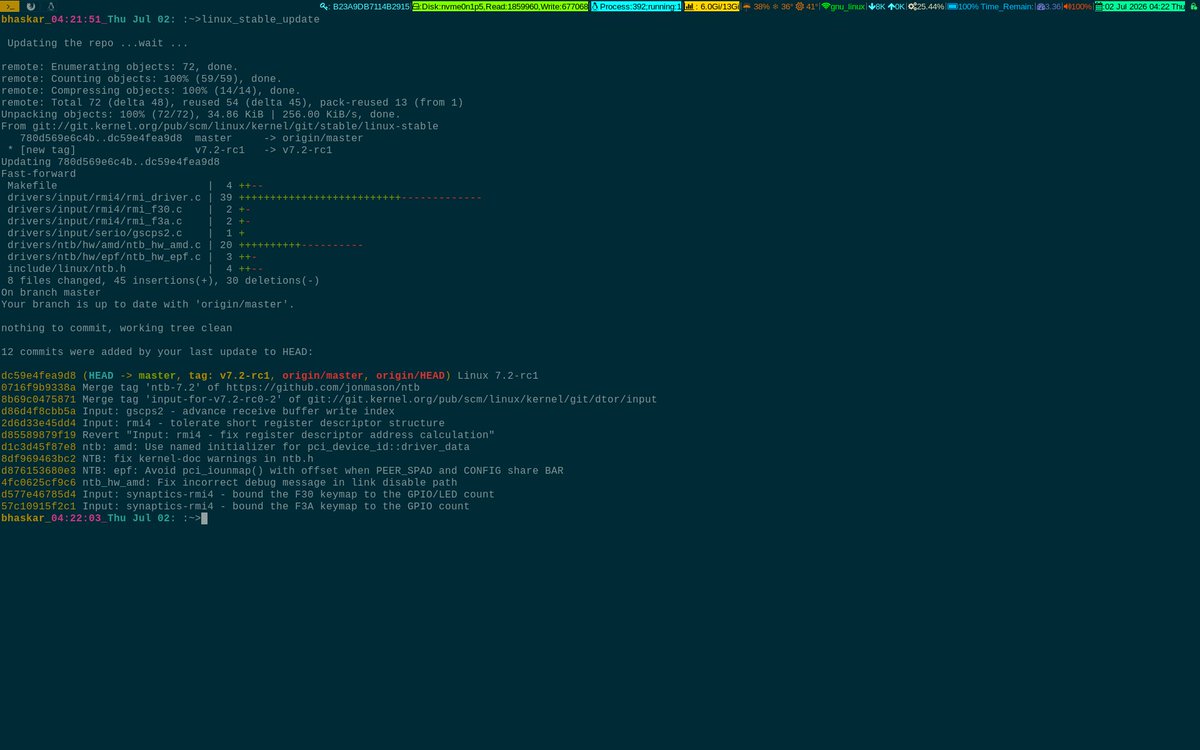This screenshot has width=1200, height=750.
Task: Click the 3.36 load indicator
Action: click(x=1048, y=7)
